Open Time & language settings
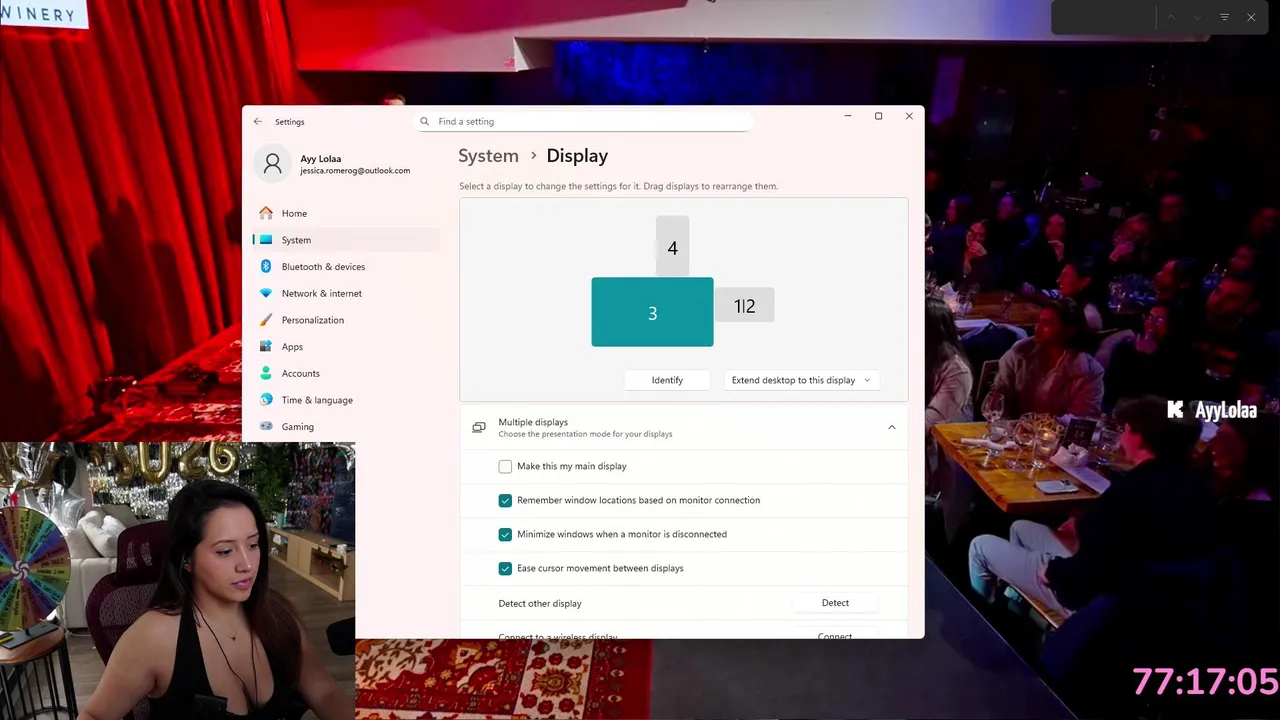1280x720 pixels. pyautogui.click(x=345, y=400)
